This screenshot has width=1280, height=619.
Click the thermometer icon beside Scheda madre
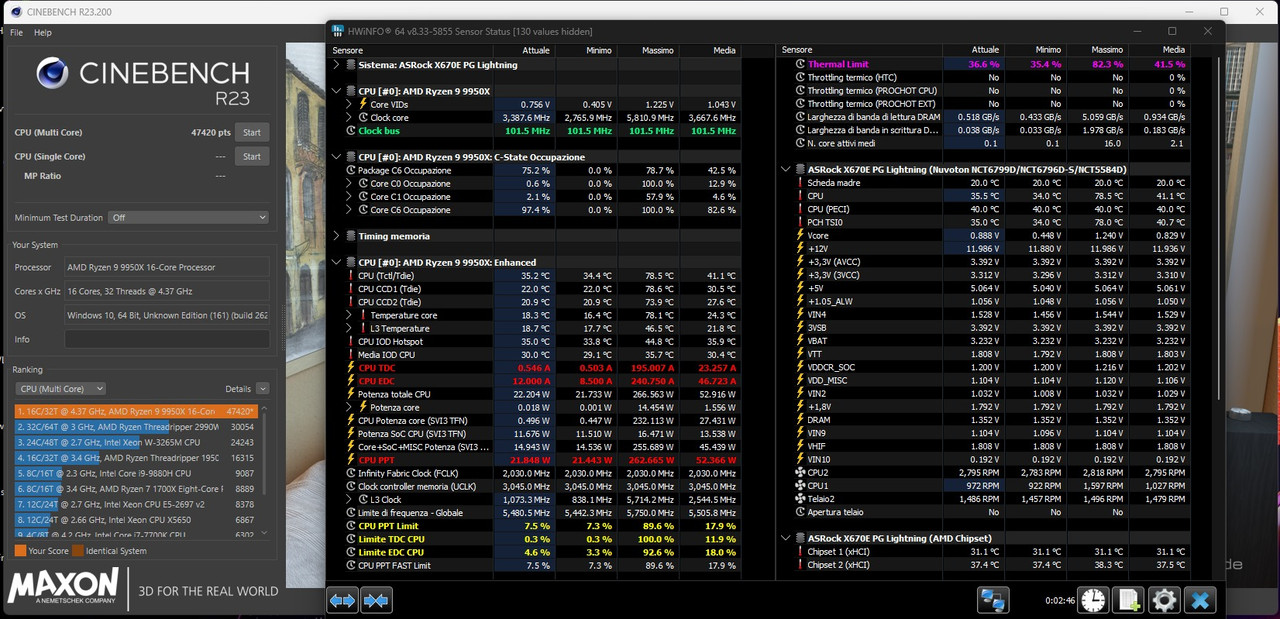800,183
